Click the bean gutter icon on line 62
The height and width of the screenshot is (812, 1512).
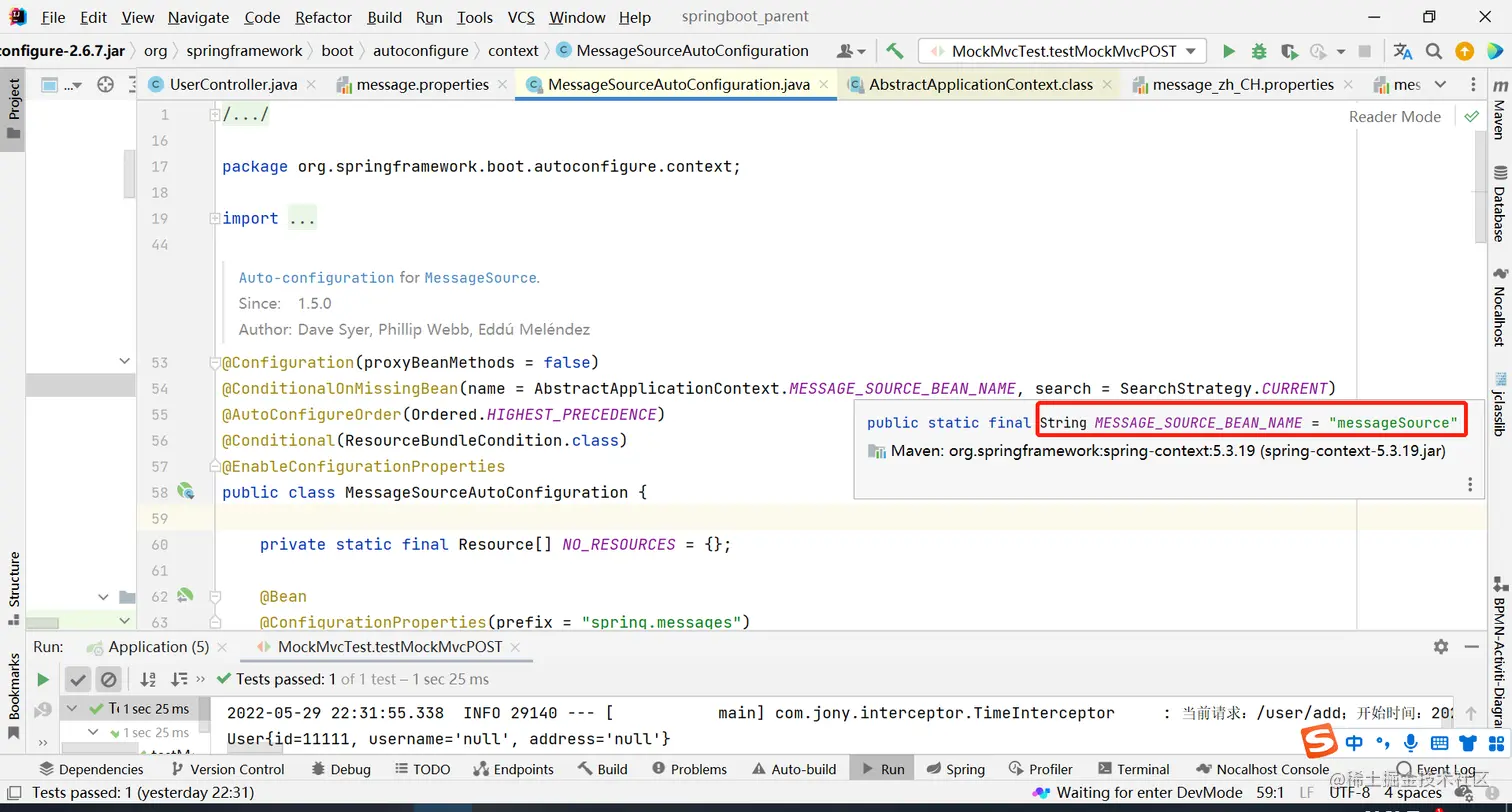[185, 596]
